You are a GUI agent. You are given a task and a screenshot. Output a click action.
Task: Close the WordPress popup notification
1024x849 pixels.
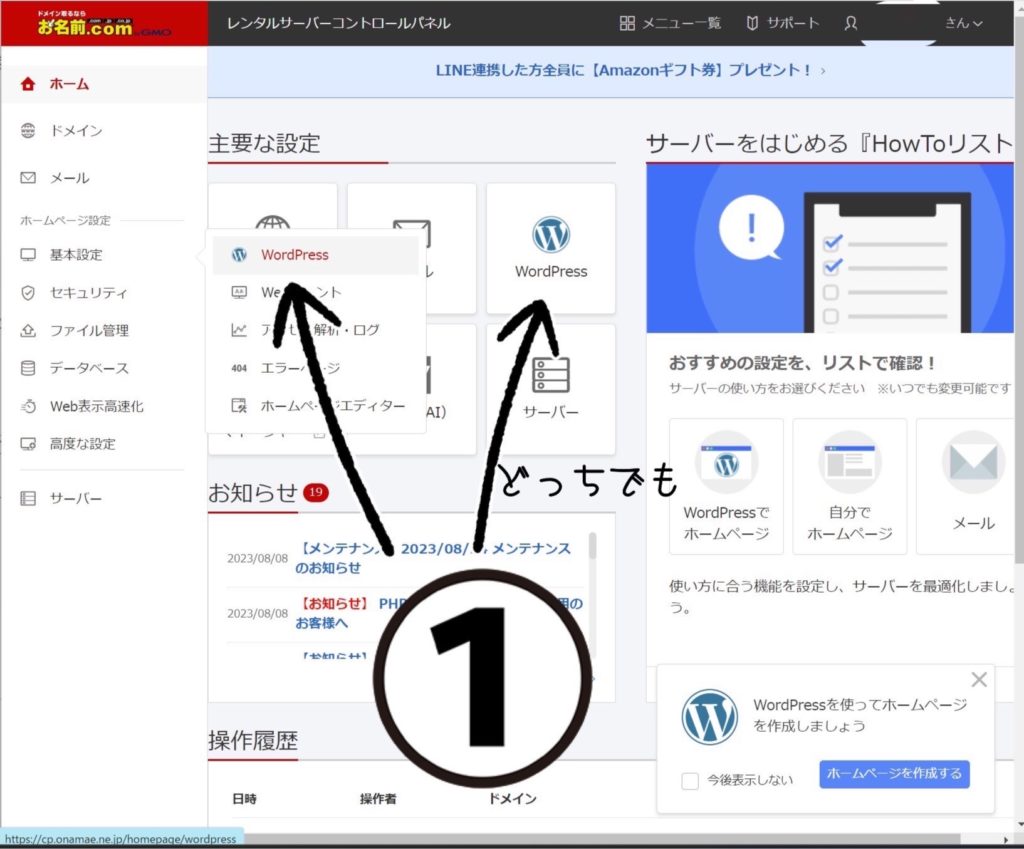[979, 680]
